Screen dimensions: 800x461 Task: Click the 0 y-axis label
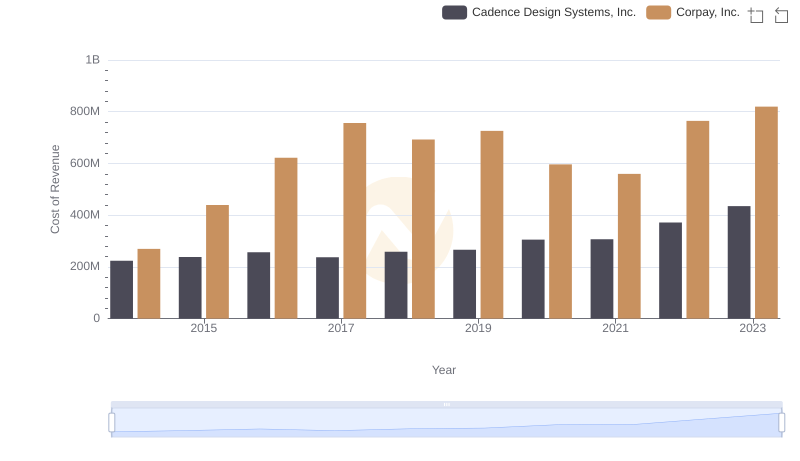click(x=96, y=318)
